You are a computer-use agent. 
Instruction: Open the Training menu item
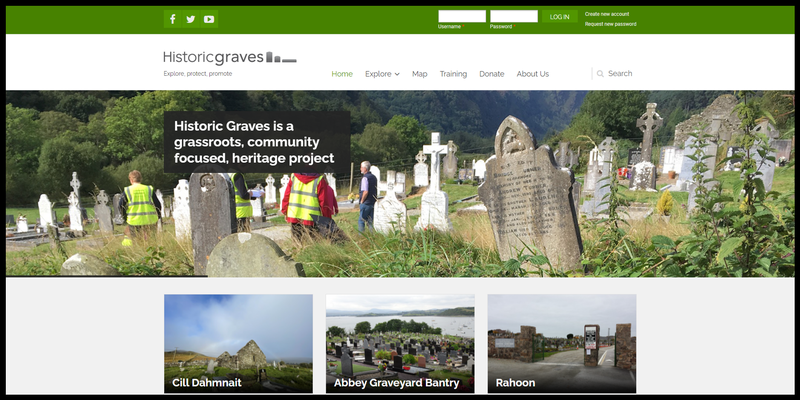click(453, 74)
